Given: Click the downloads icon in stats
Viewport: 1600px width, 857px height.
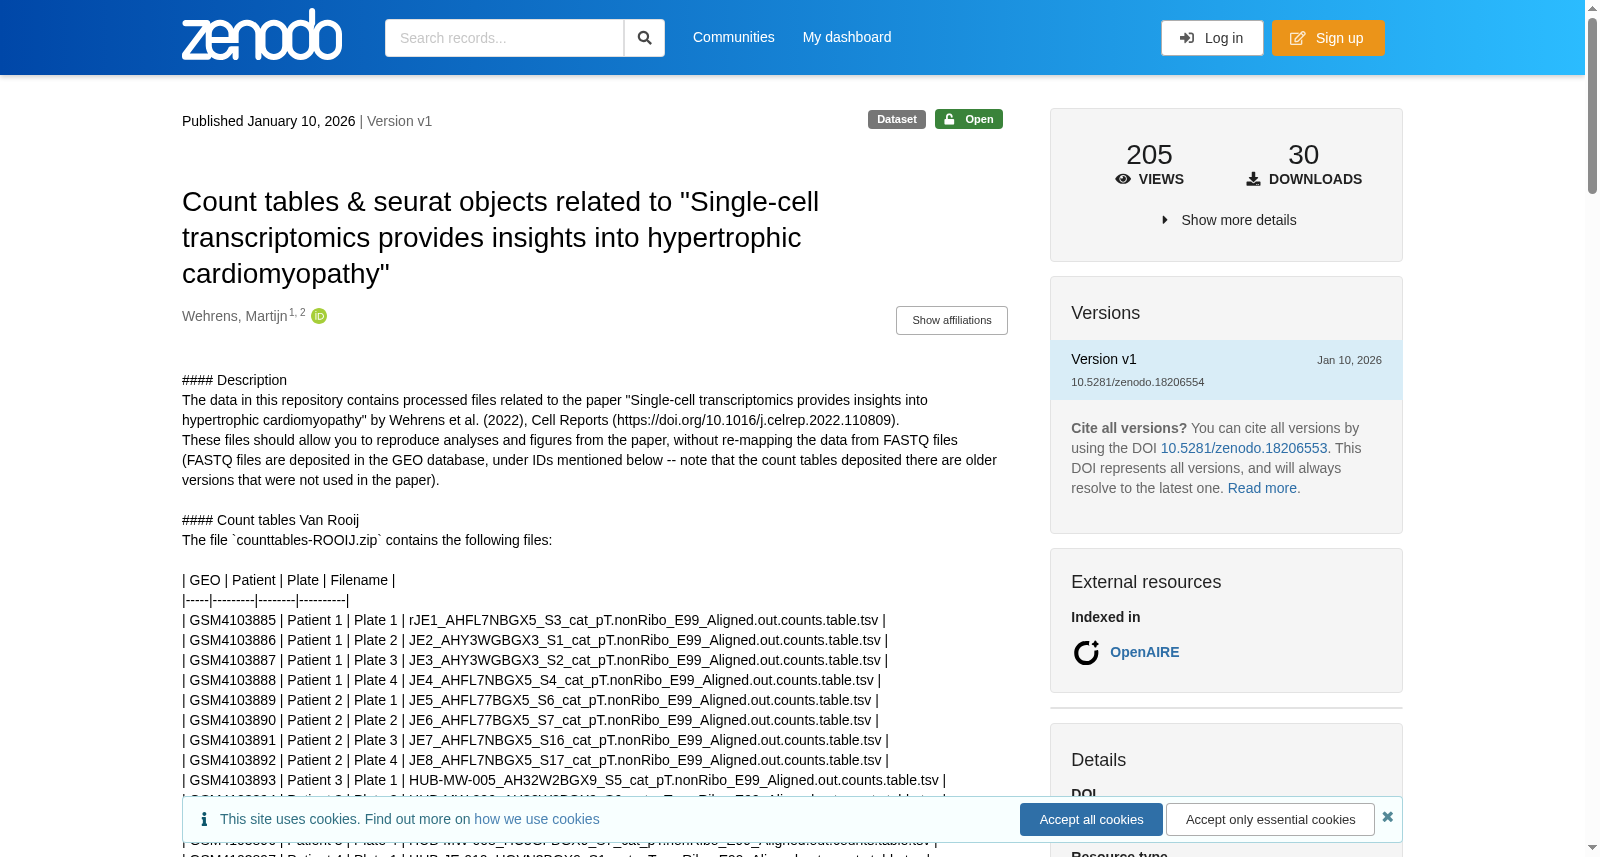Looking at the screenshot, I should tap(1253, 179).
